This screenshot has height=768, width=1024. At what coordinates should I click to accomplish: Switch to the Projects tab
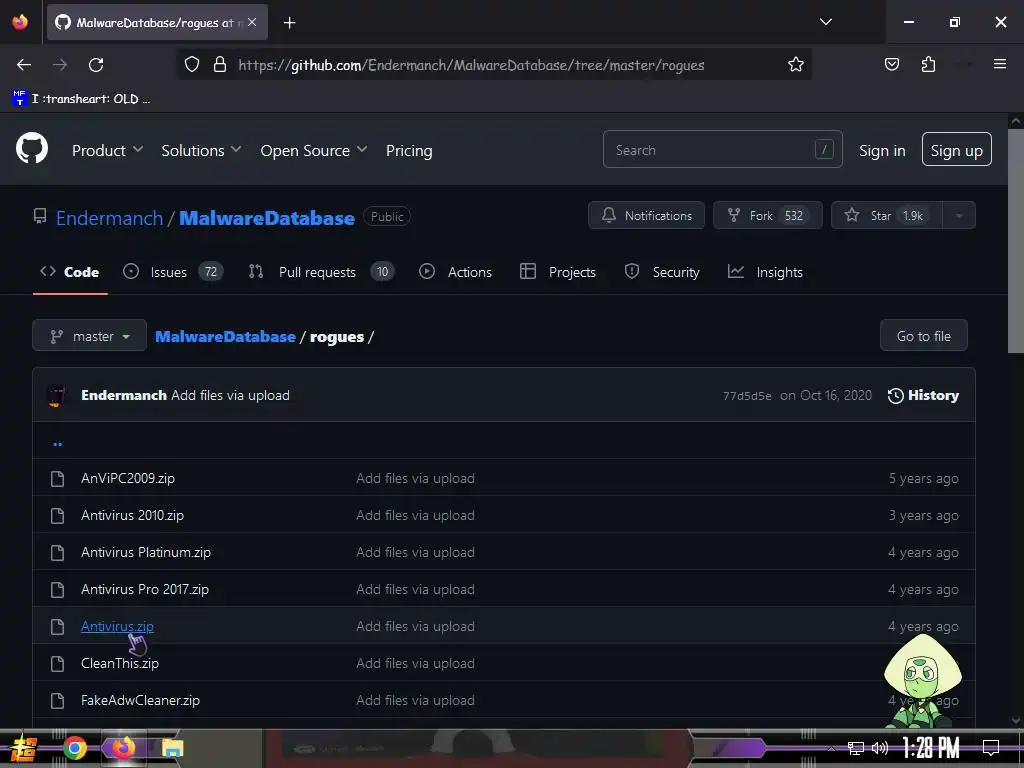coord(558,272)
